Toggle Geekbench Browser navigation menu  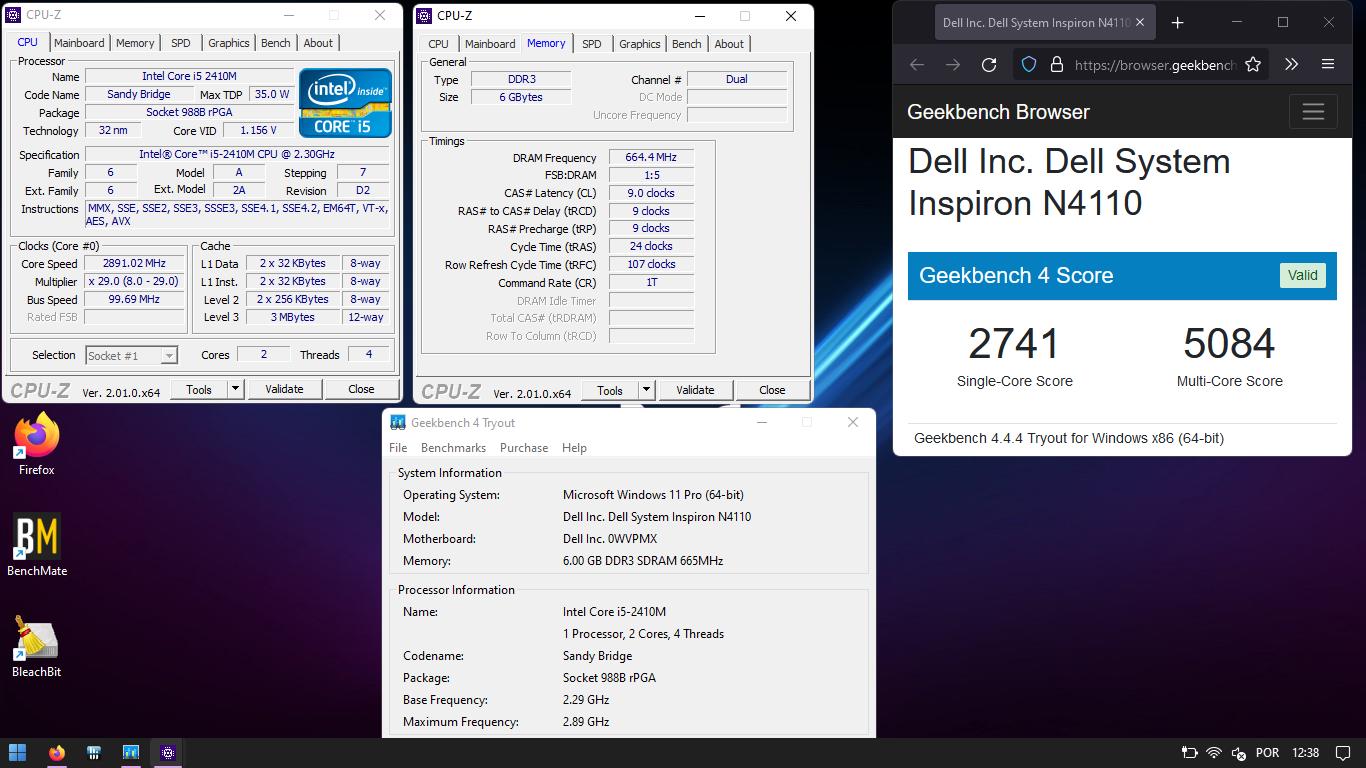tap(1313, 112)
